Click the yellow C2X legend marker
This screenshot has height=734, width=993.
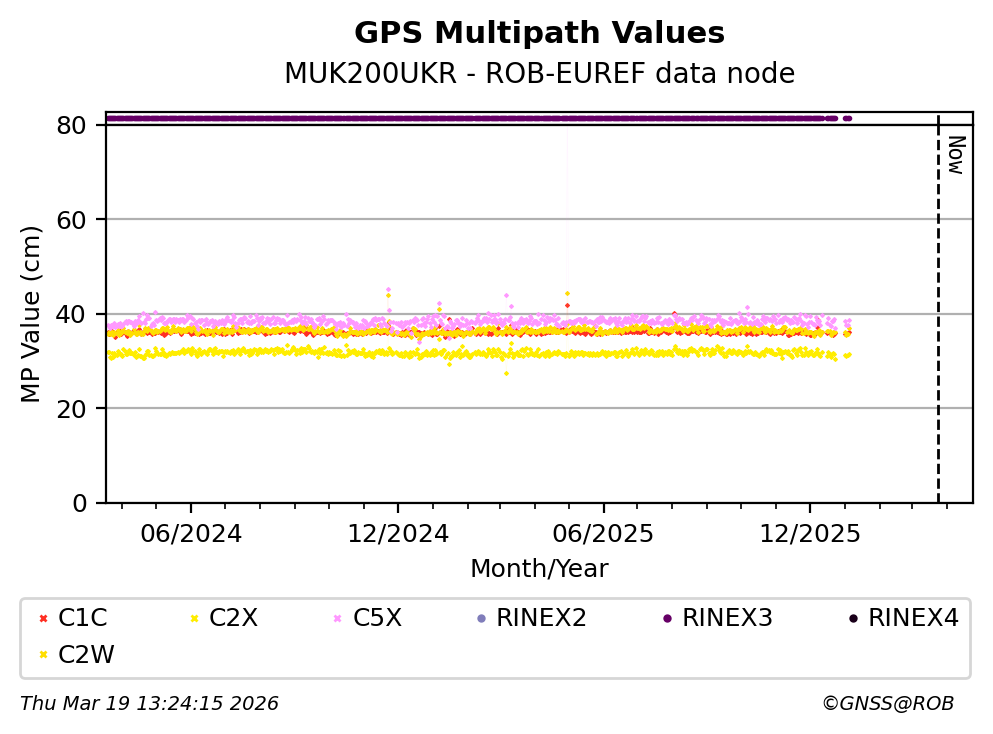click(193, 618)
